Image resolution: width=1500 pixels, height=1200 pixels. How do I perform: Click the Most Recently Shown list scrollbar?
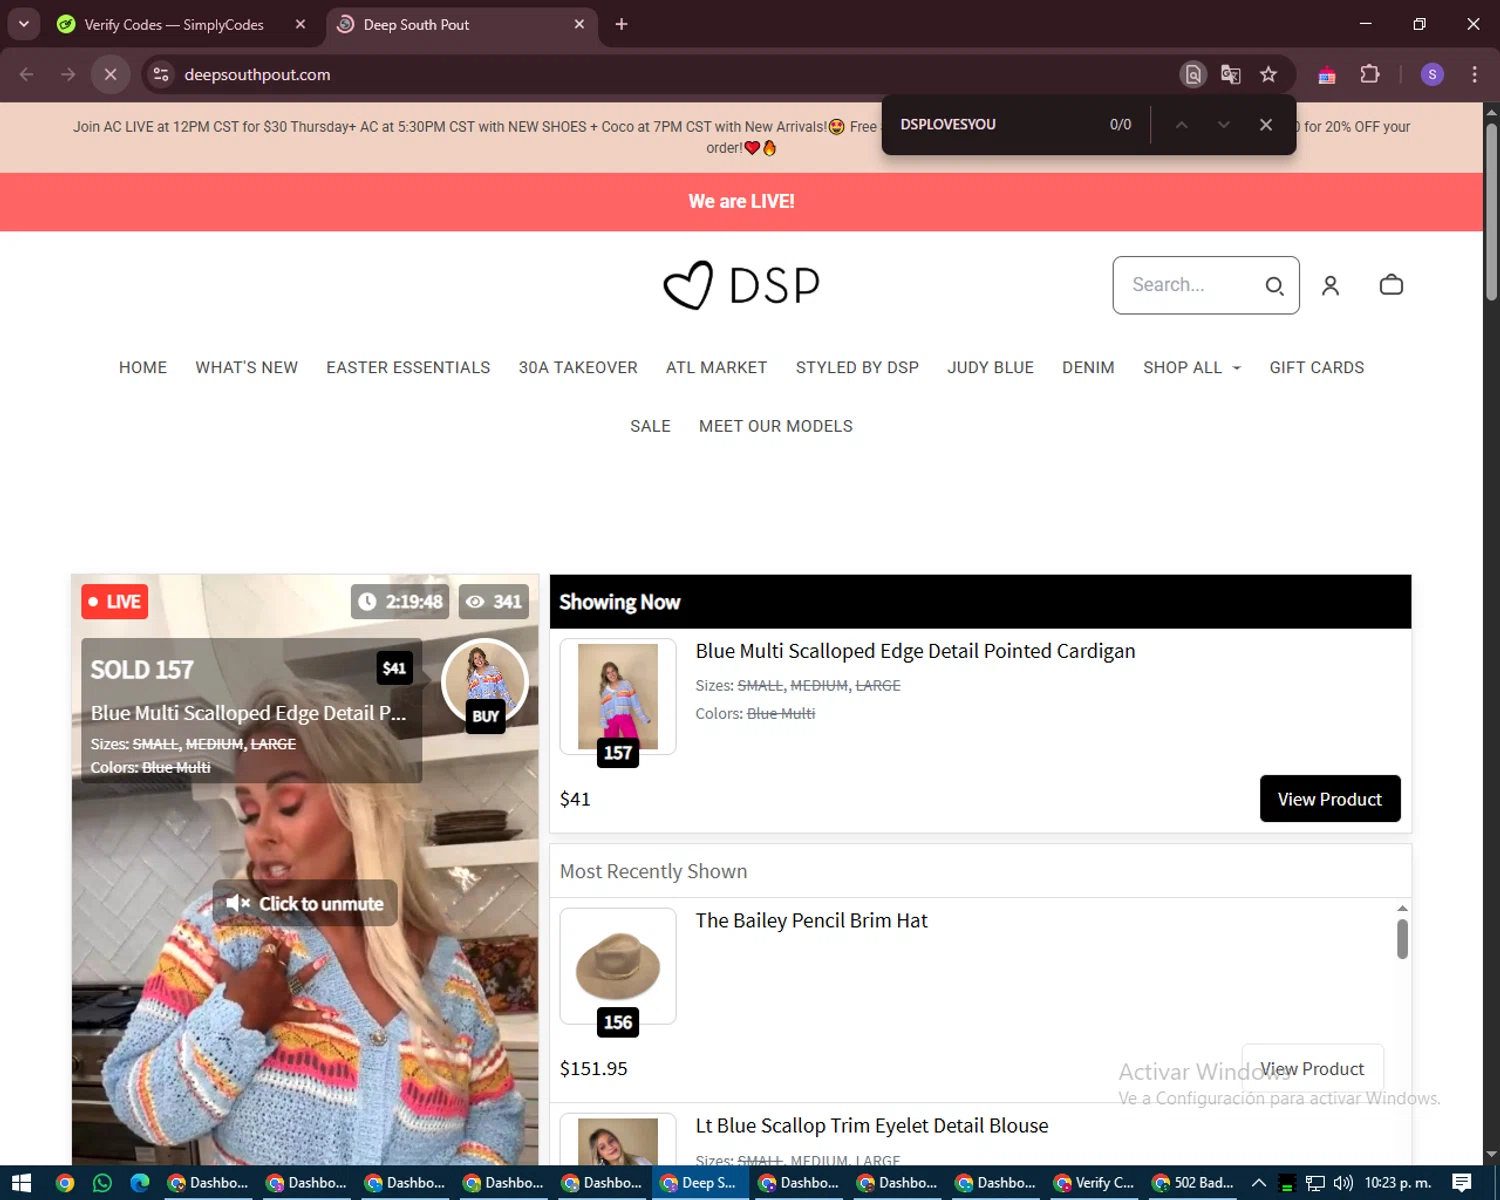[1402, 939]
